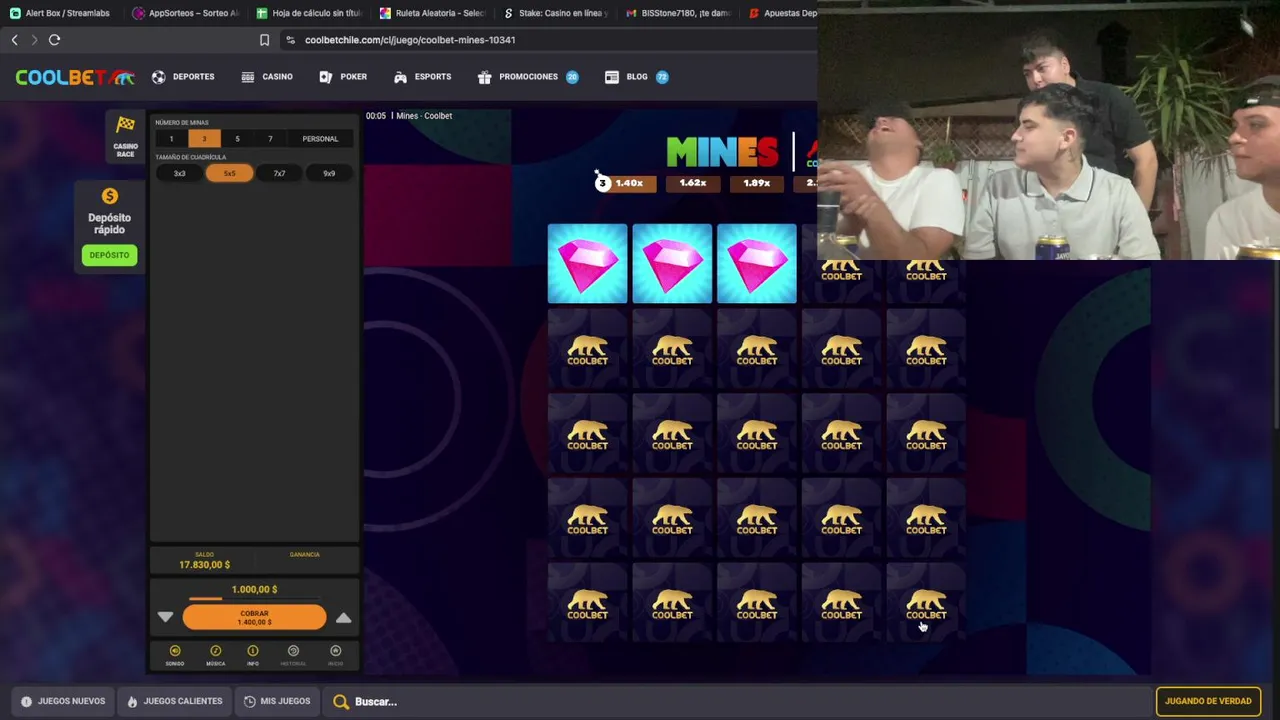Open Juegos Nuevos at the bottom bar

tap(63, 701)
